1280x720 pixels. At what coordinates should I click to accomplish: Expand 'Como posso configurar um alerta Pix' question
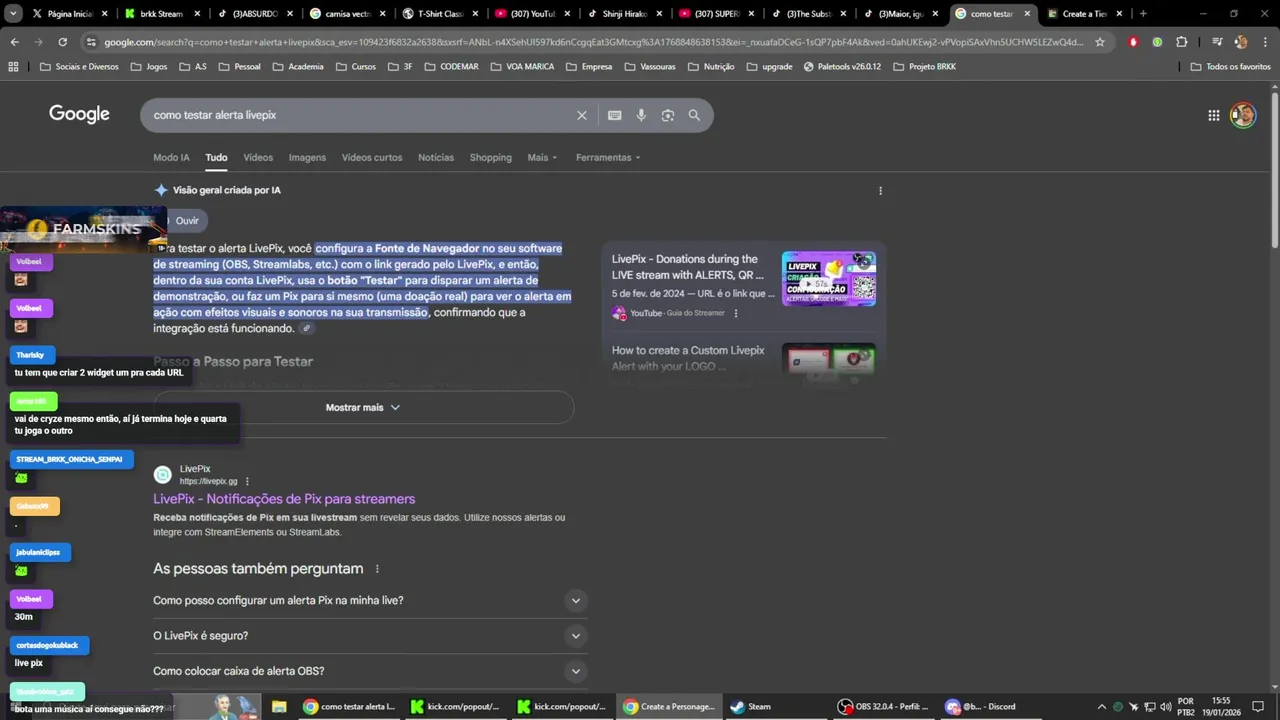coord(370,601)
